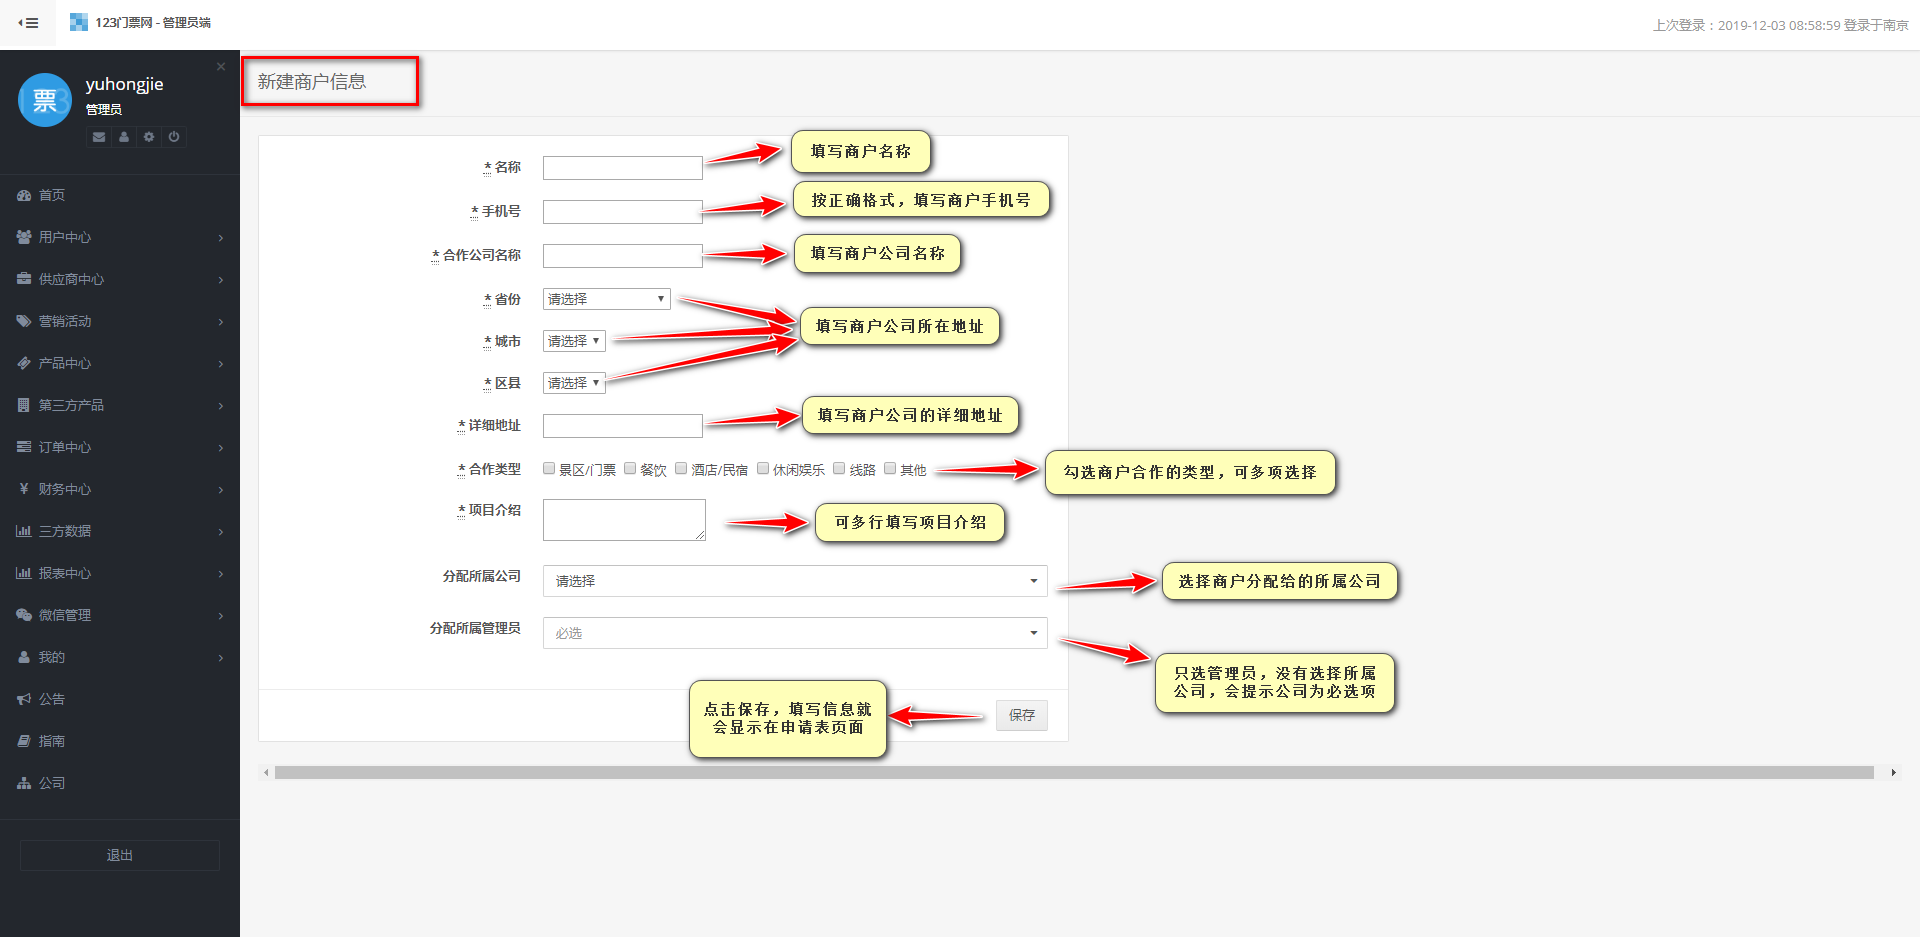
Task: Open the 区县 district dropdown
Action: 574,383
